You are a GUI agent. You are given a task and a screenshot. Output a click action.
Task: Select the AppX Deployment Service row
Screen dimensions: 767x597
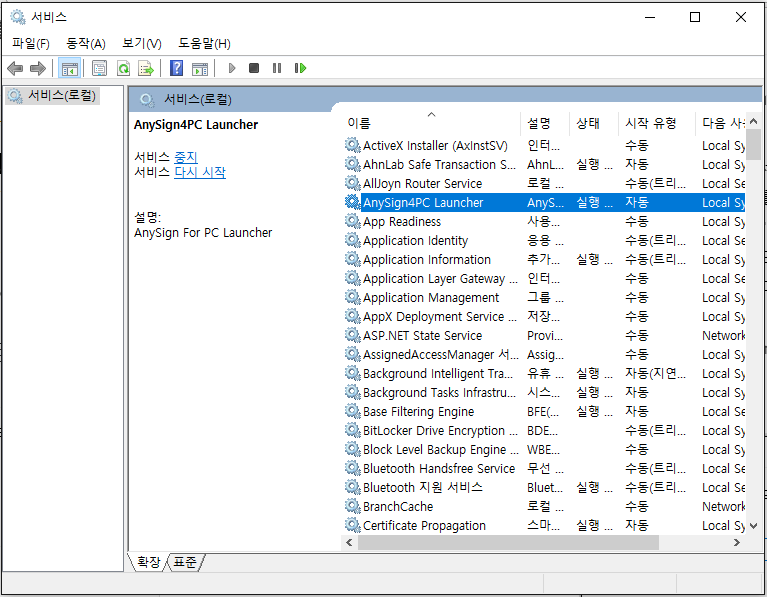tap(544, 317)
